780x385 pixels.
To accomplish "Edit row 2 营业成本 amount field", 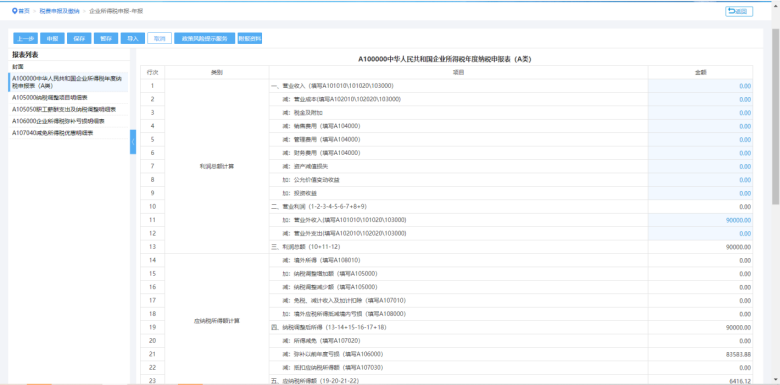I will [700, 99].
